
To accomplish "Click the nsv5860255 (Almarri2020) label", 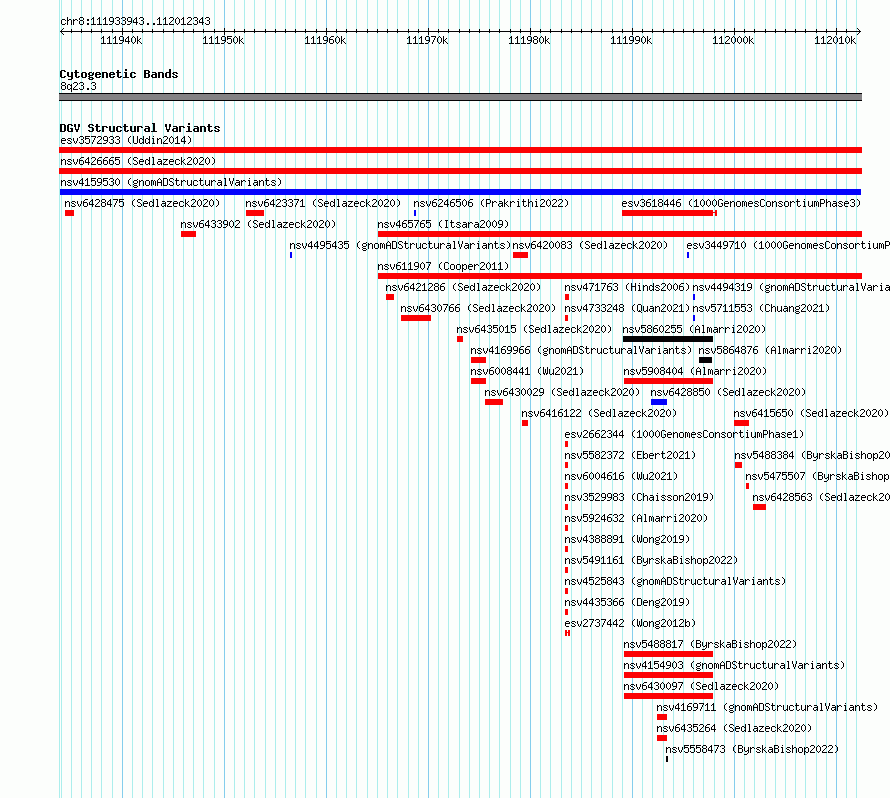I will tap(694, 329).
